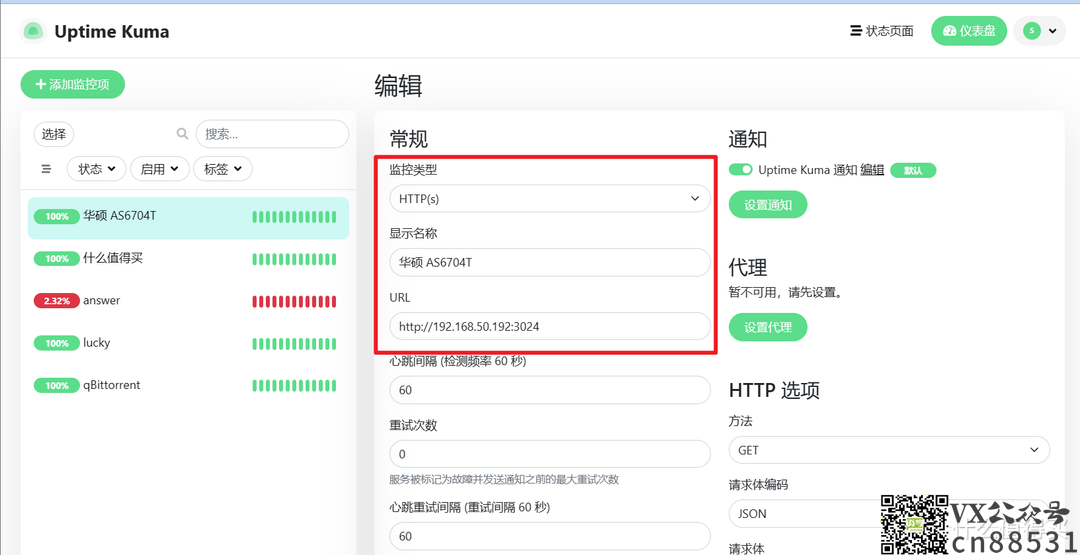The image size is (1080, 555).
Task: Toggle the Uptime Kuma 通知 switch
Action: 740,169
